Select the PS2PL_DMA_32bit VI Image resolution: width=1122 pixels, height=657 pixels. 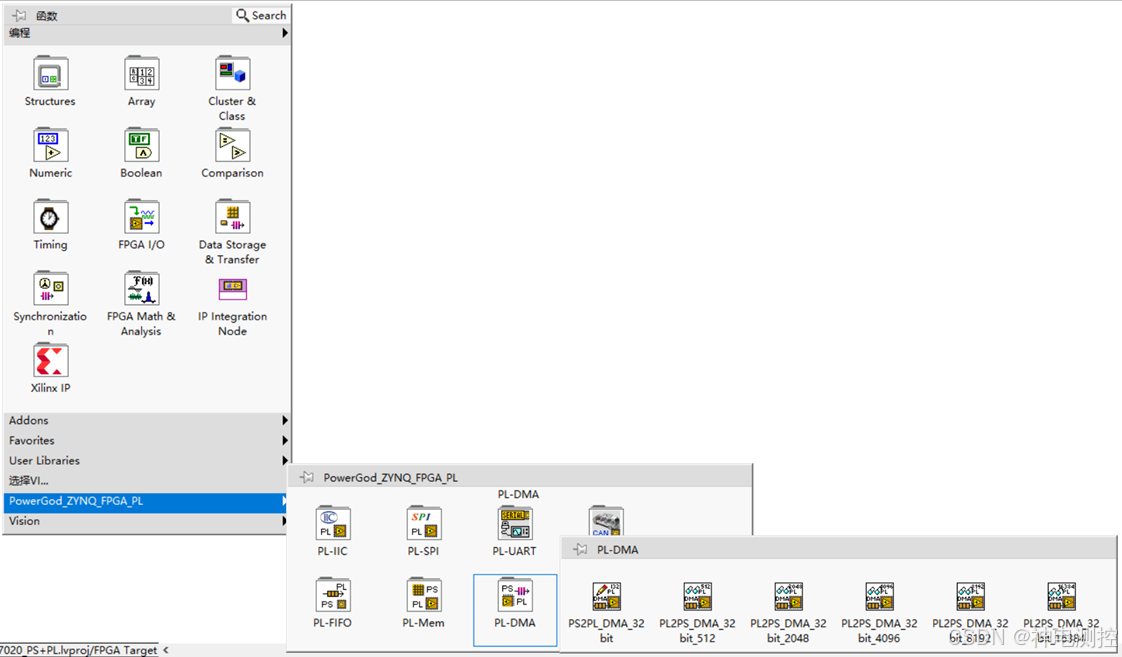coord(606,596)
